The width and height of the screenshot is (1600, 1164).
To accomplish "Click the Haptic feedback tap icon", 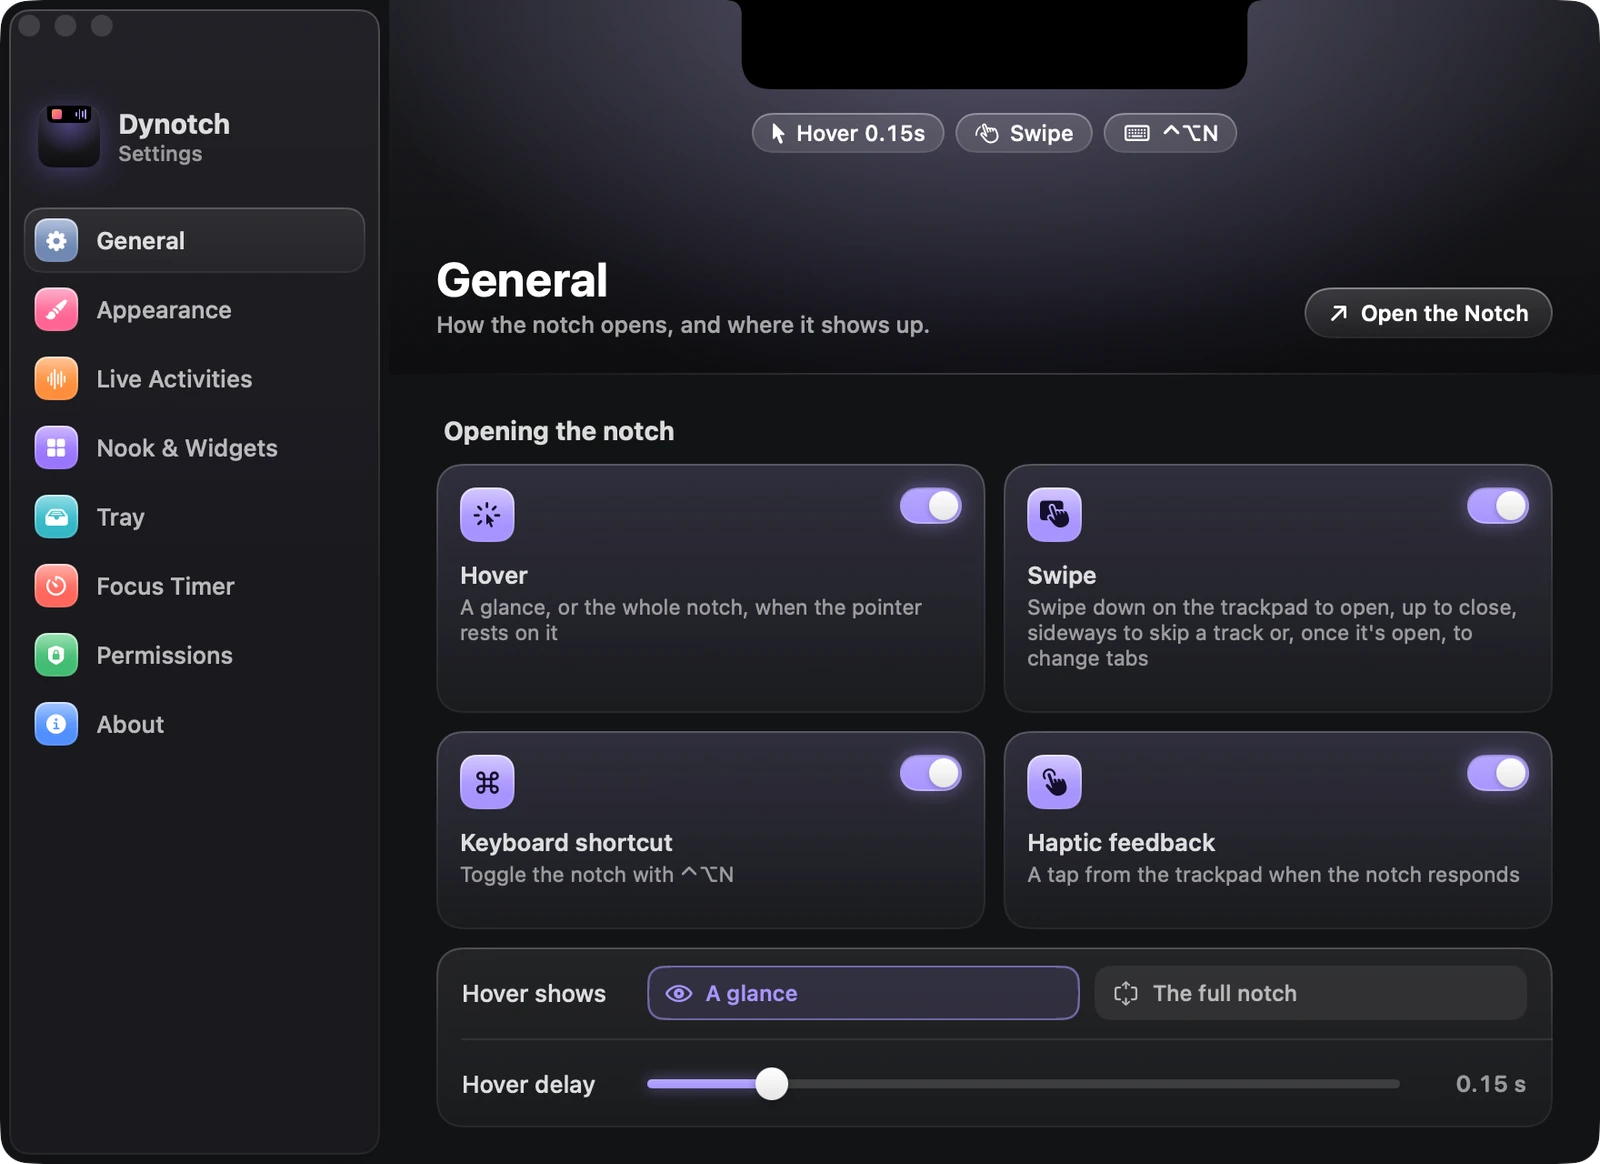I will pyautogui.click(x=1054, y=782).
